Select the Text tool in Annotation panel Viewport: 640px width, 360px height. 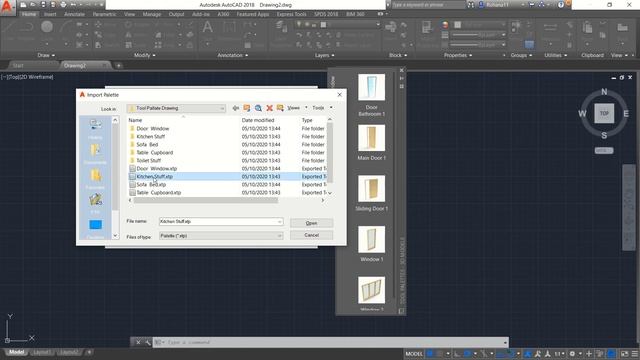207,28
